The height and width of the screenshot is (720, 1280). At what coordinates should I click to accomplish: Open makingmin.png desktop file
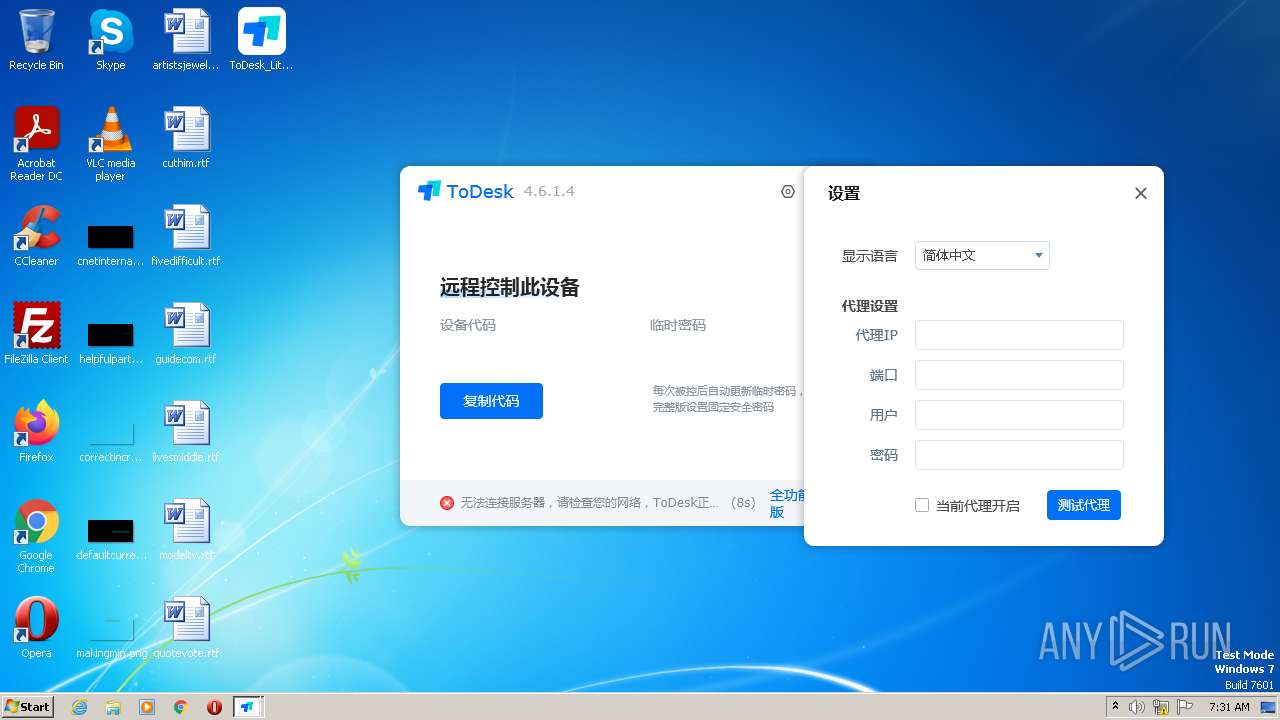[111, 635]
